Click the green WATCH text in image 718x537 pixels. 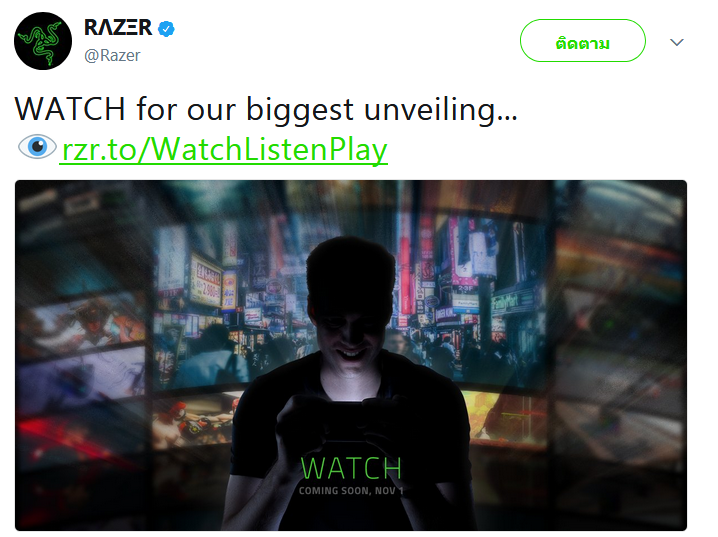coord(351,467)
